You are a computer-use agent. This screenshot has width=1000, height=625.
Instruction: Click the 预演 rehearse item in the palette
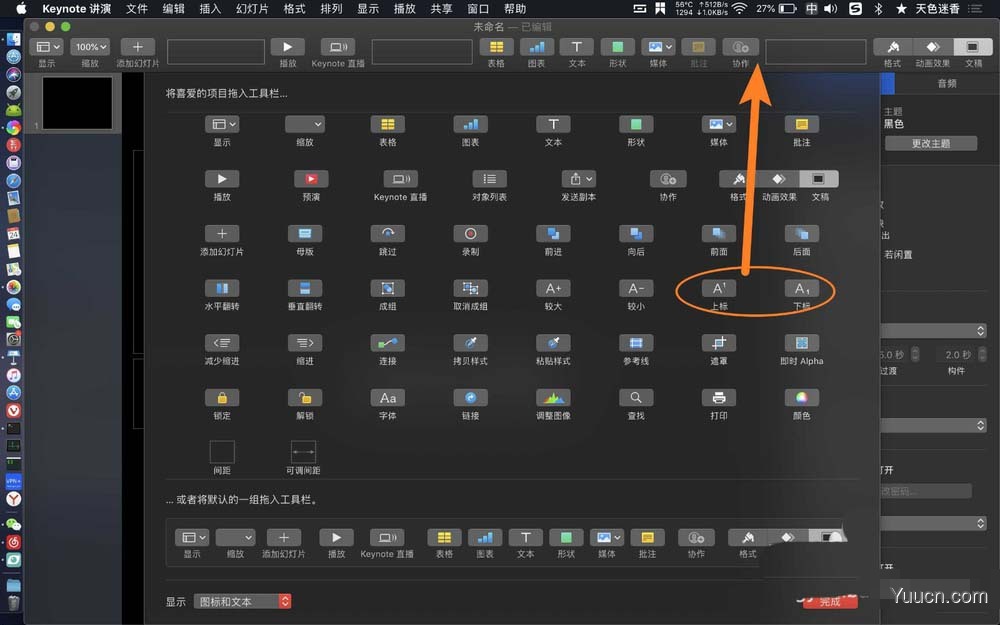311,179
